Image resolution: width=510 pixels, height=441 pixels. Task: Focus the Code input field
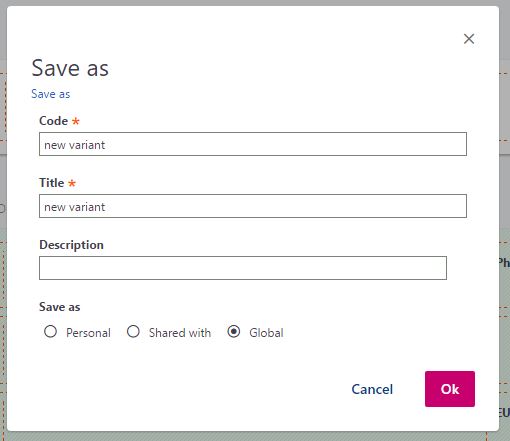click(x=253, y=144)
